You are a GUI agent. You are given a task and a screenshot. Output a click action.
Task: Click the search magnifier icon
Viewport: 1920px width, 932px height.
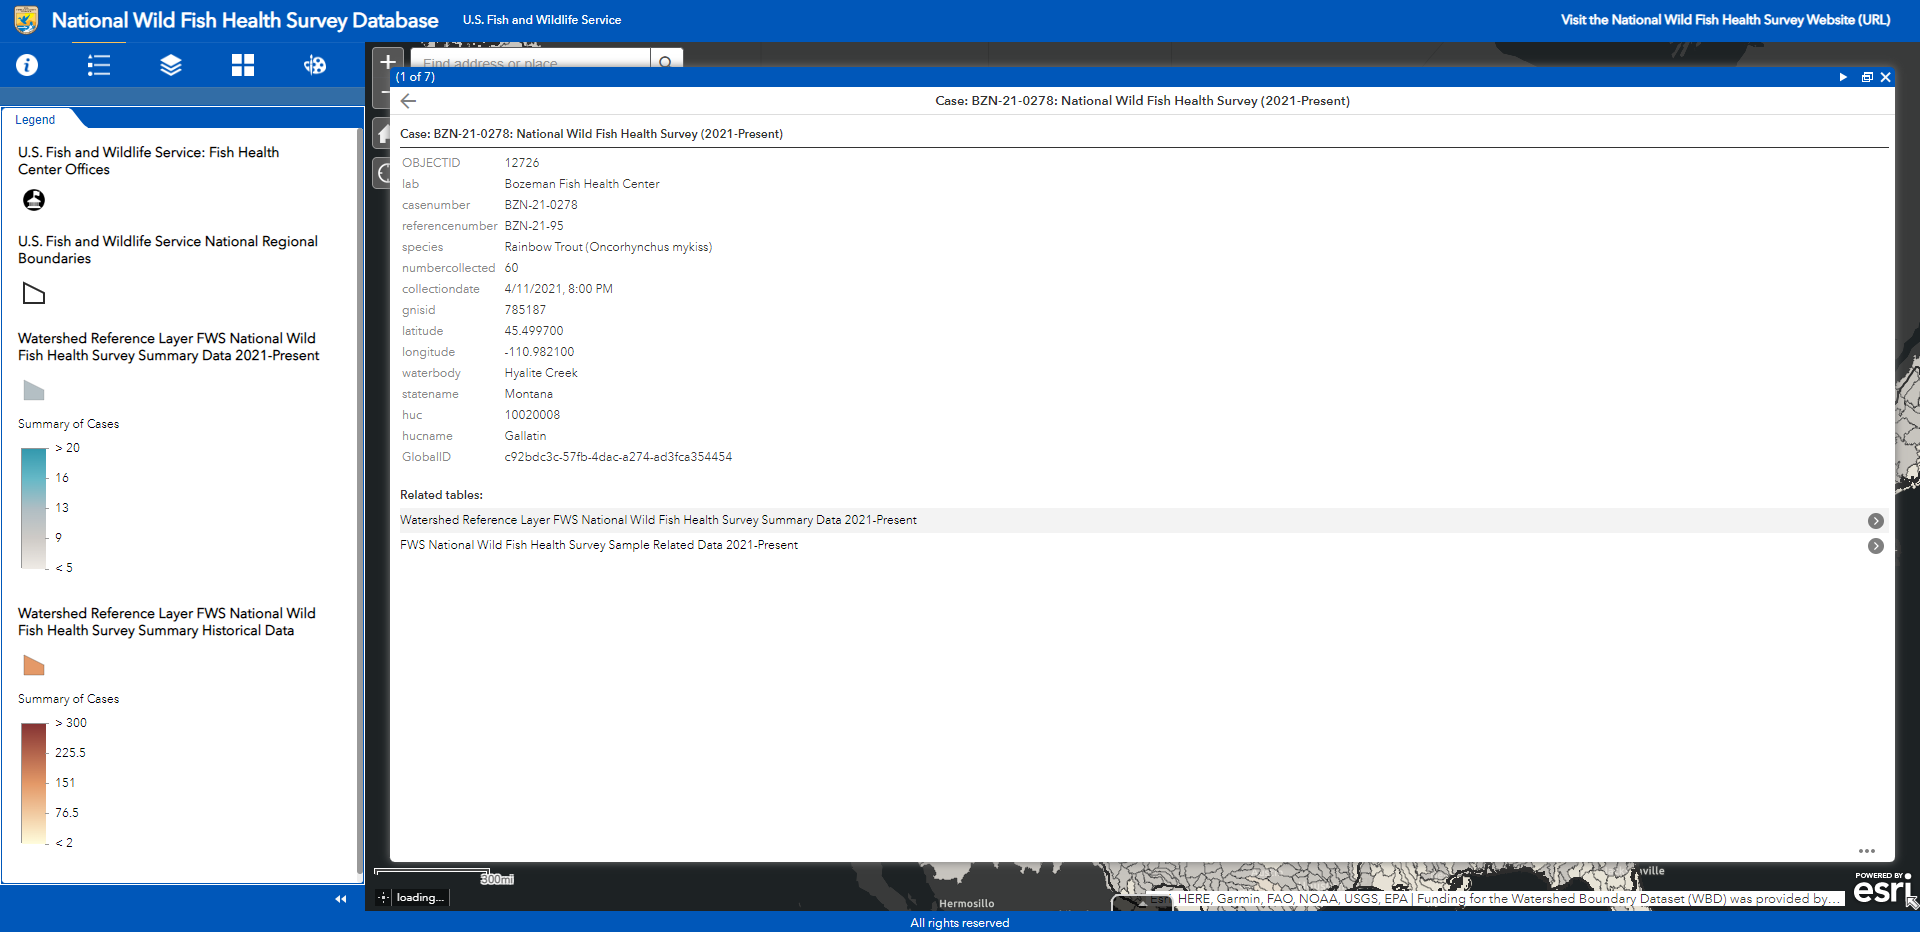666,61
